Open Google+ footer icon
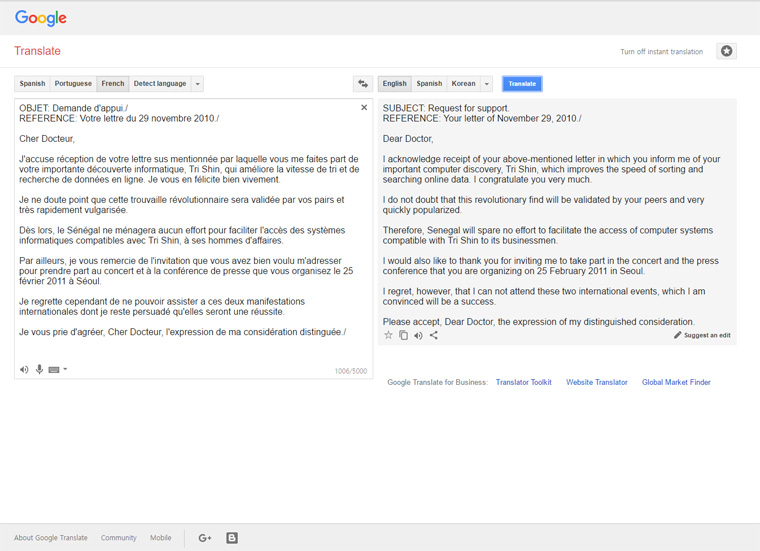Image resolution: width=760 pixels, height=551 pixels. coord(205,537)
